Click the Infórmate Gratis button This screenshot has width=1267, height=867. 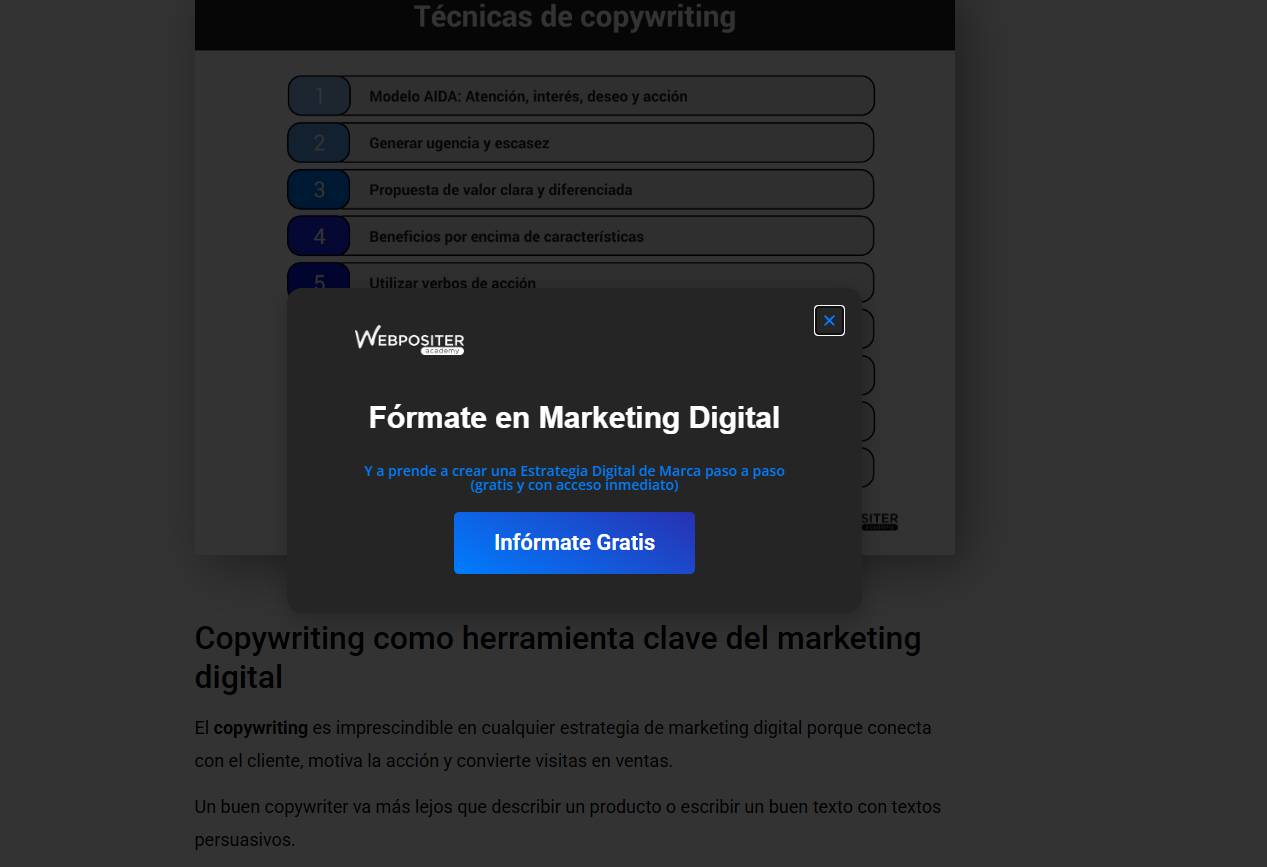(x=574, y=543)
